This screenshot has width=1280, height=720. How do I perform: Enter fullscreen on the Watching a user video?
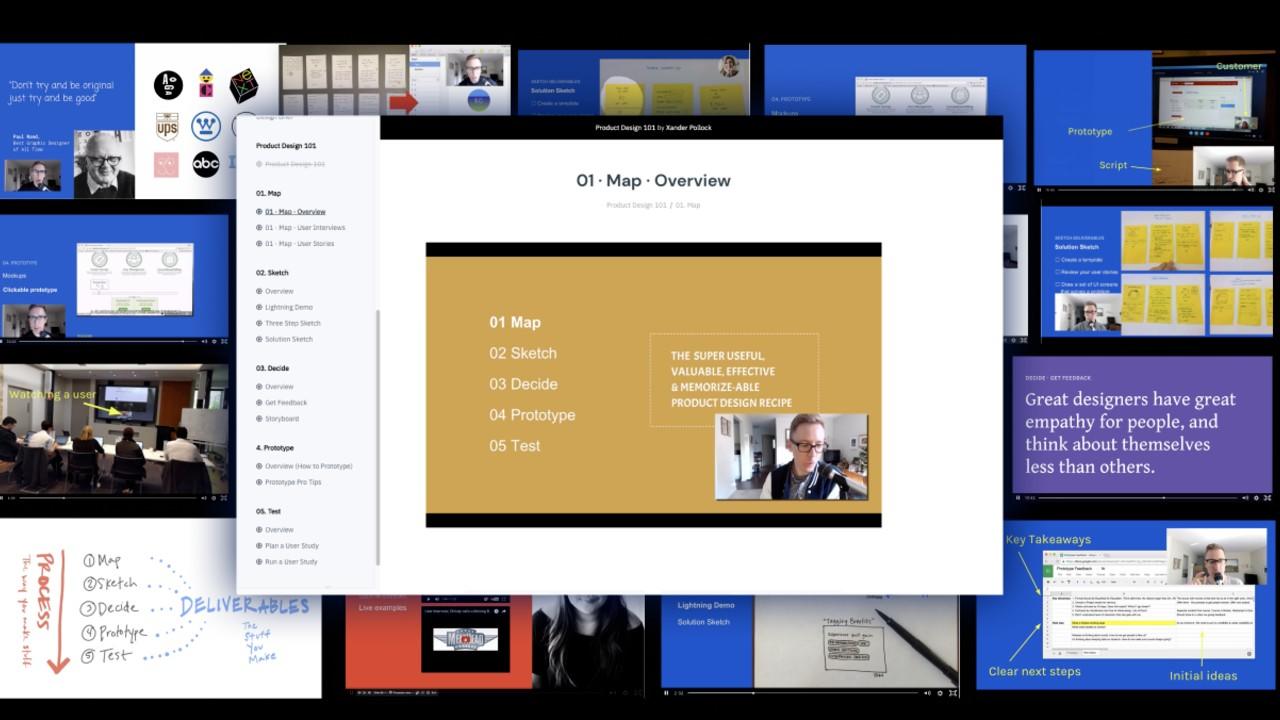222,497
